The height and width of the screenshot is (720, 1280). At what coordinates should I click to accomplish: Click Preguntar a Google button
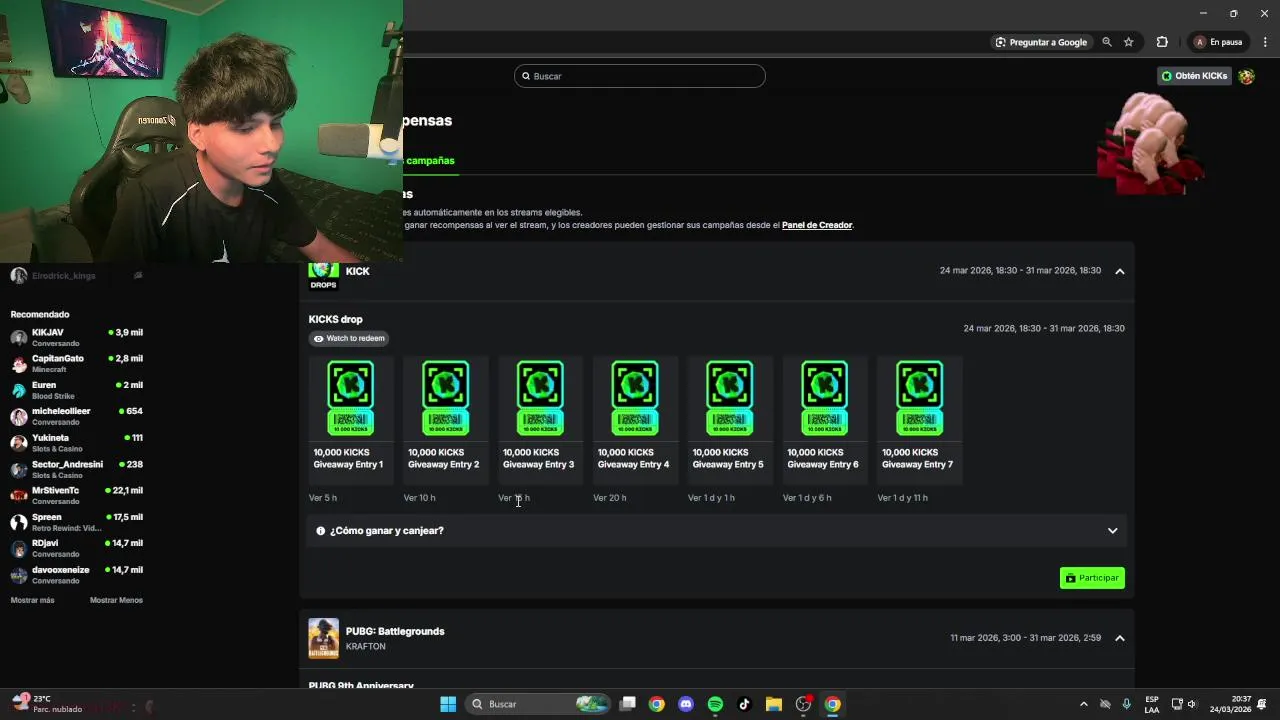tap(1041, 42)
